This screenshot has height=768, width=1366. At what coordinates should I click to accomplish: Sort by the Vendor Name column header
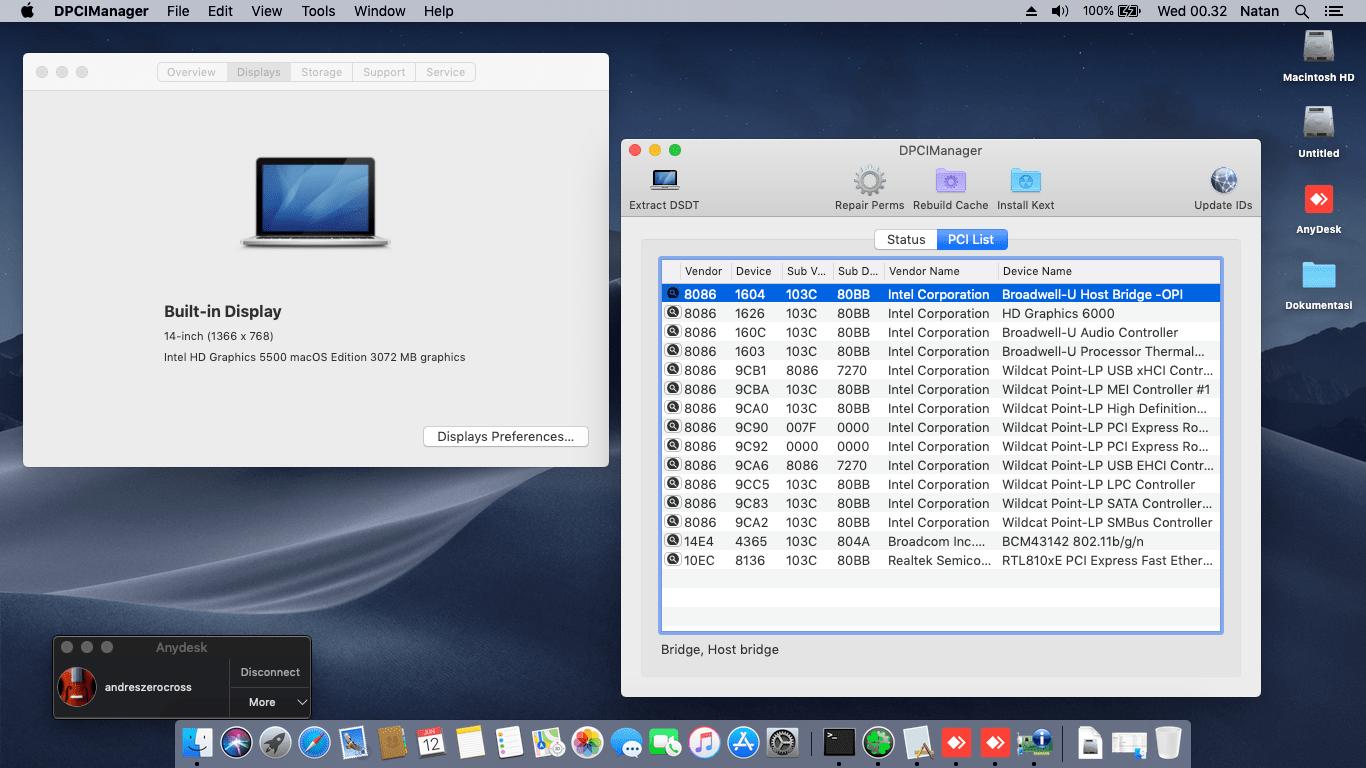pos(940,271)
